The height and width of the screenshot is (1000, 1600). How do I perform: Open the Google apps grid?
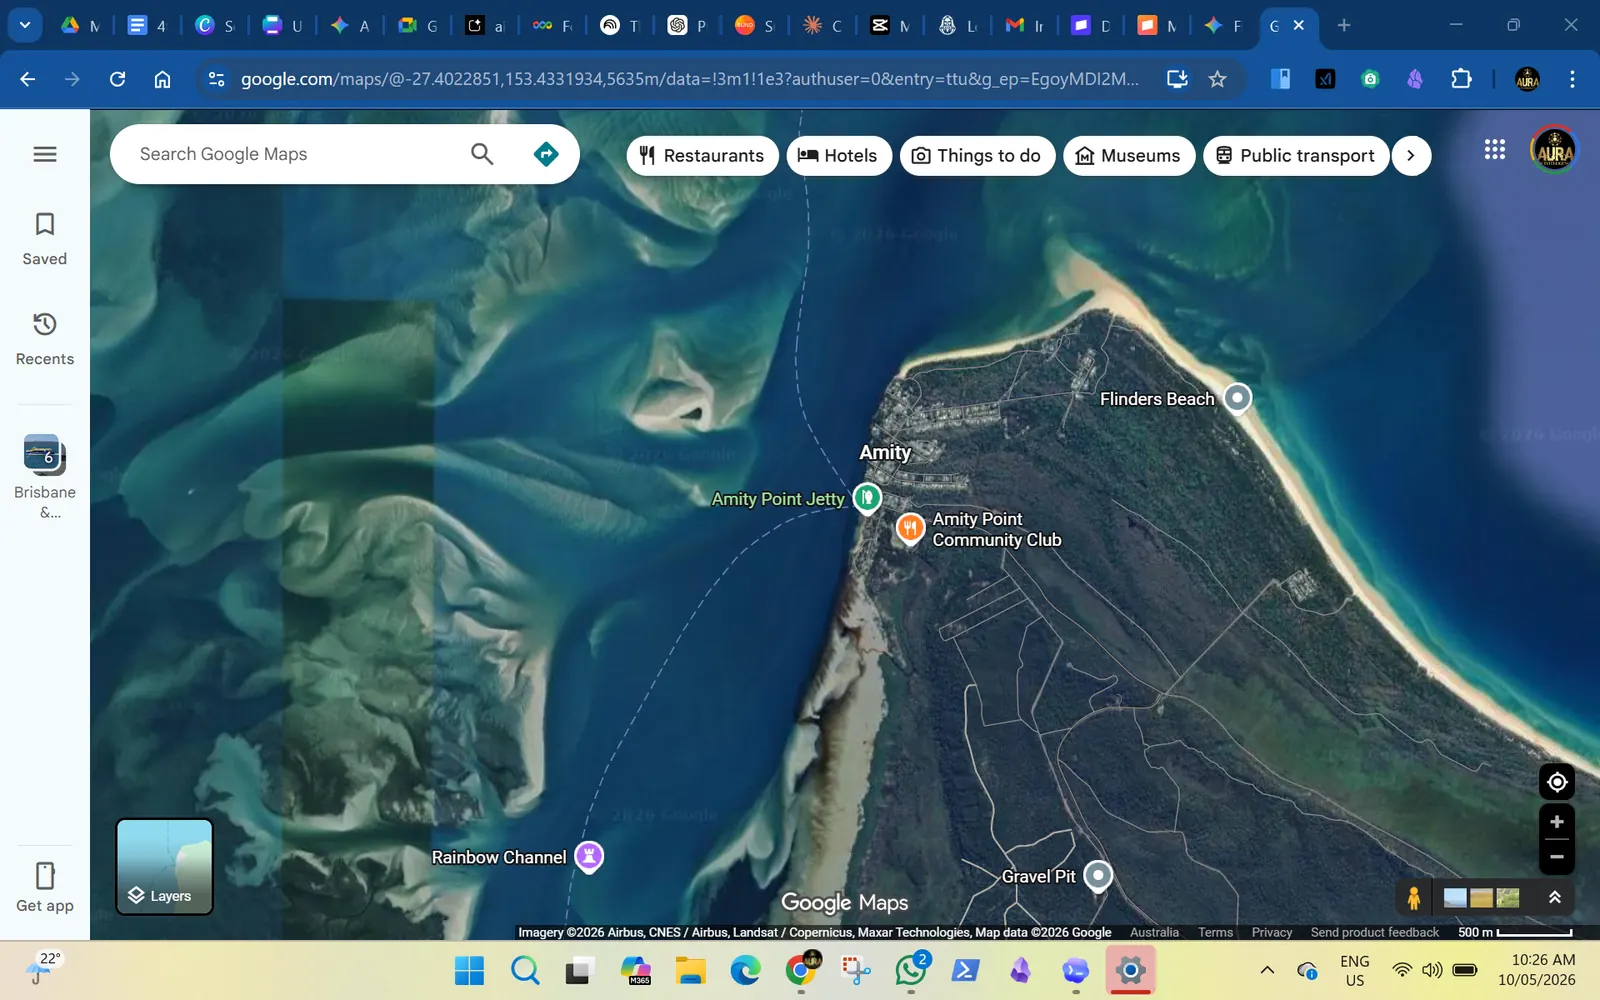pyautogui.click(x=1495, y=150)
